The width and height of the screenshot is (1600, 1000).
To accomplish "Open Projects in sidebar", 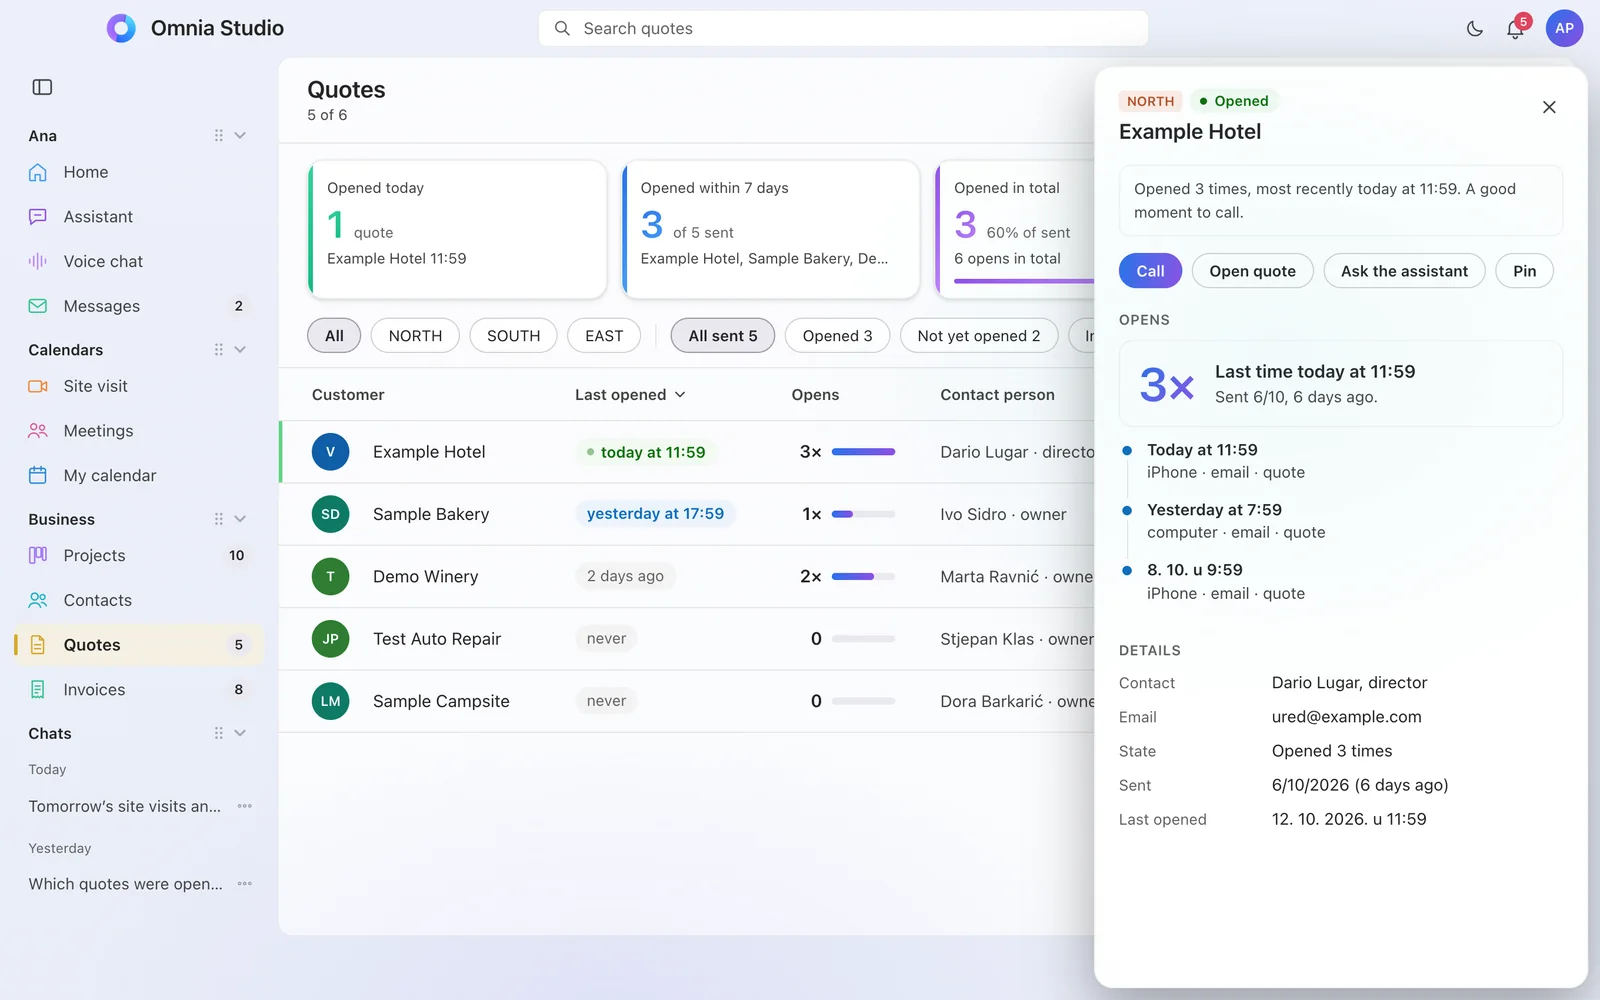I will click(138, 555).
